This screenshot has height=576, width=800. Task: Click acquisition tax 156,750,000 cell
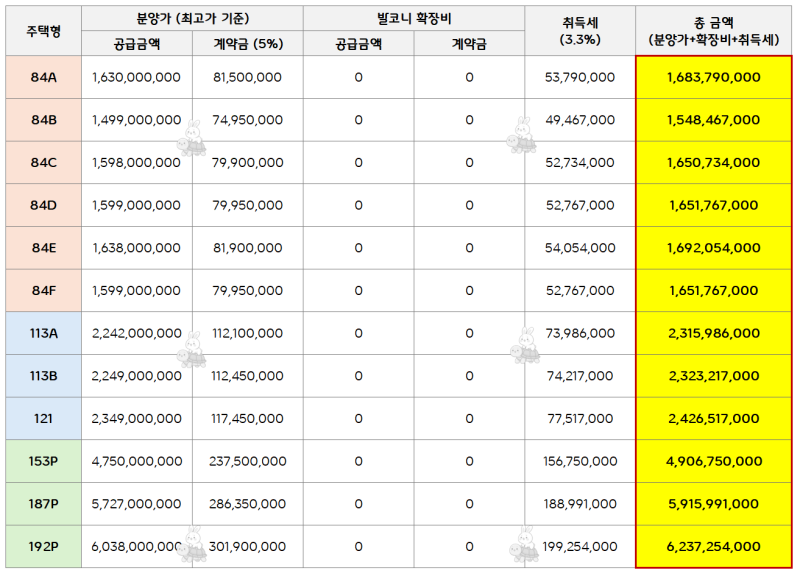coord(580,461)
